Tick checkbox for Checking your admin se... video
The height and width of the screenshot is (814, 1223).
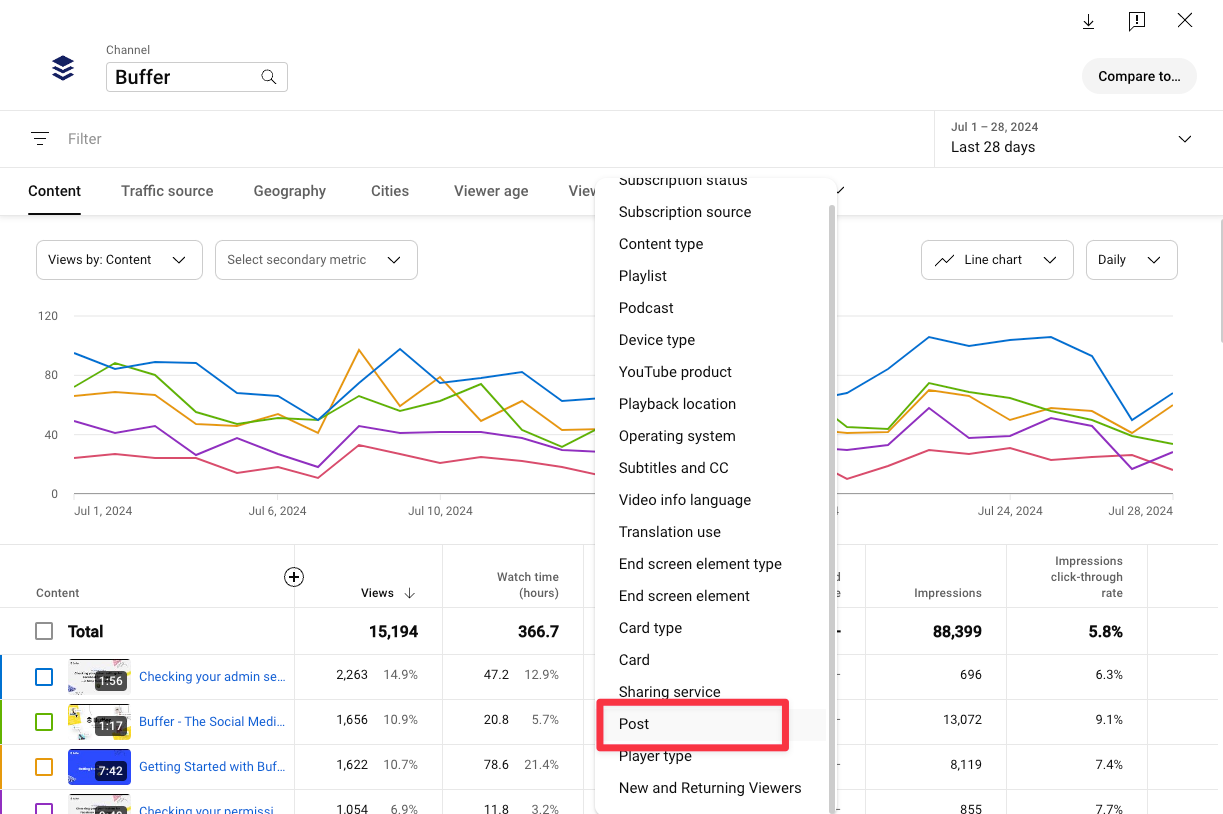(44, 677)
